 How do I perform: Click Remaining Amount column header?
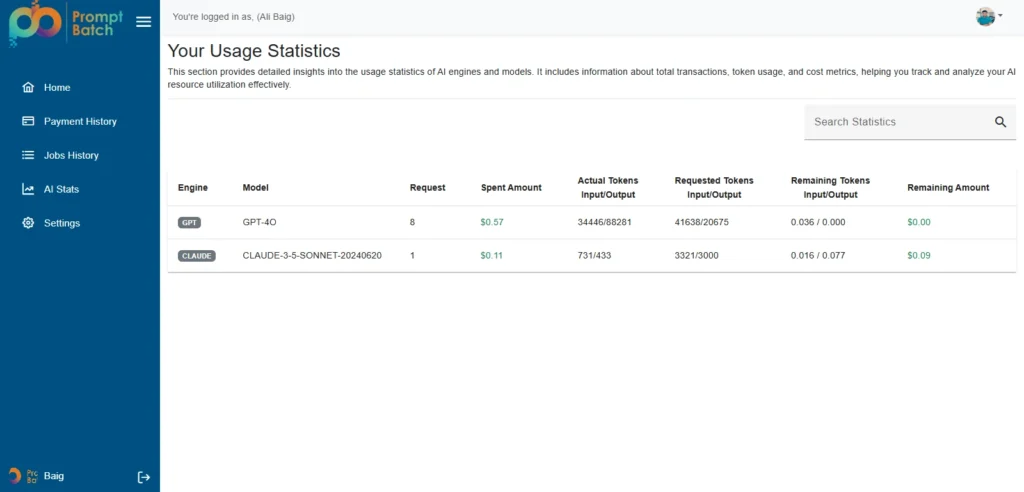click(948, 188)
